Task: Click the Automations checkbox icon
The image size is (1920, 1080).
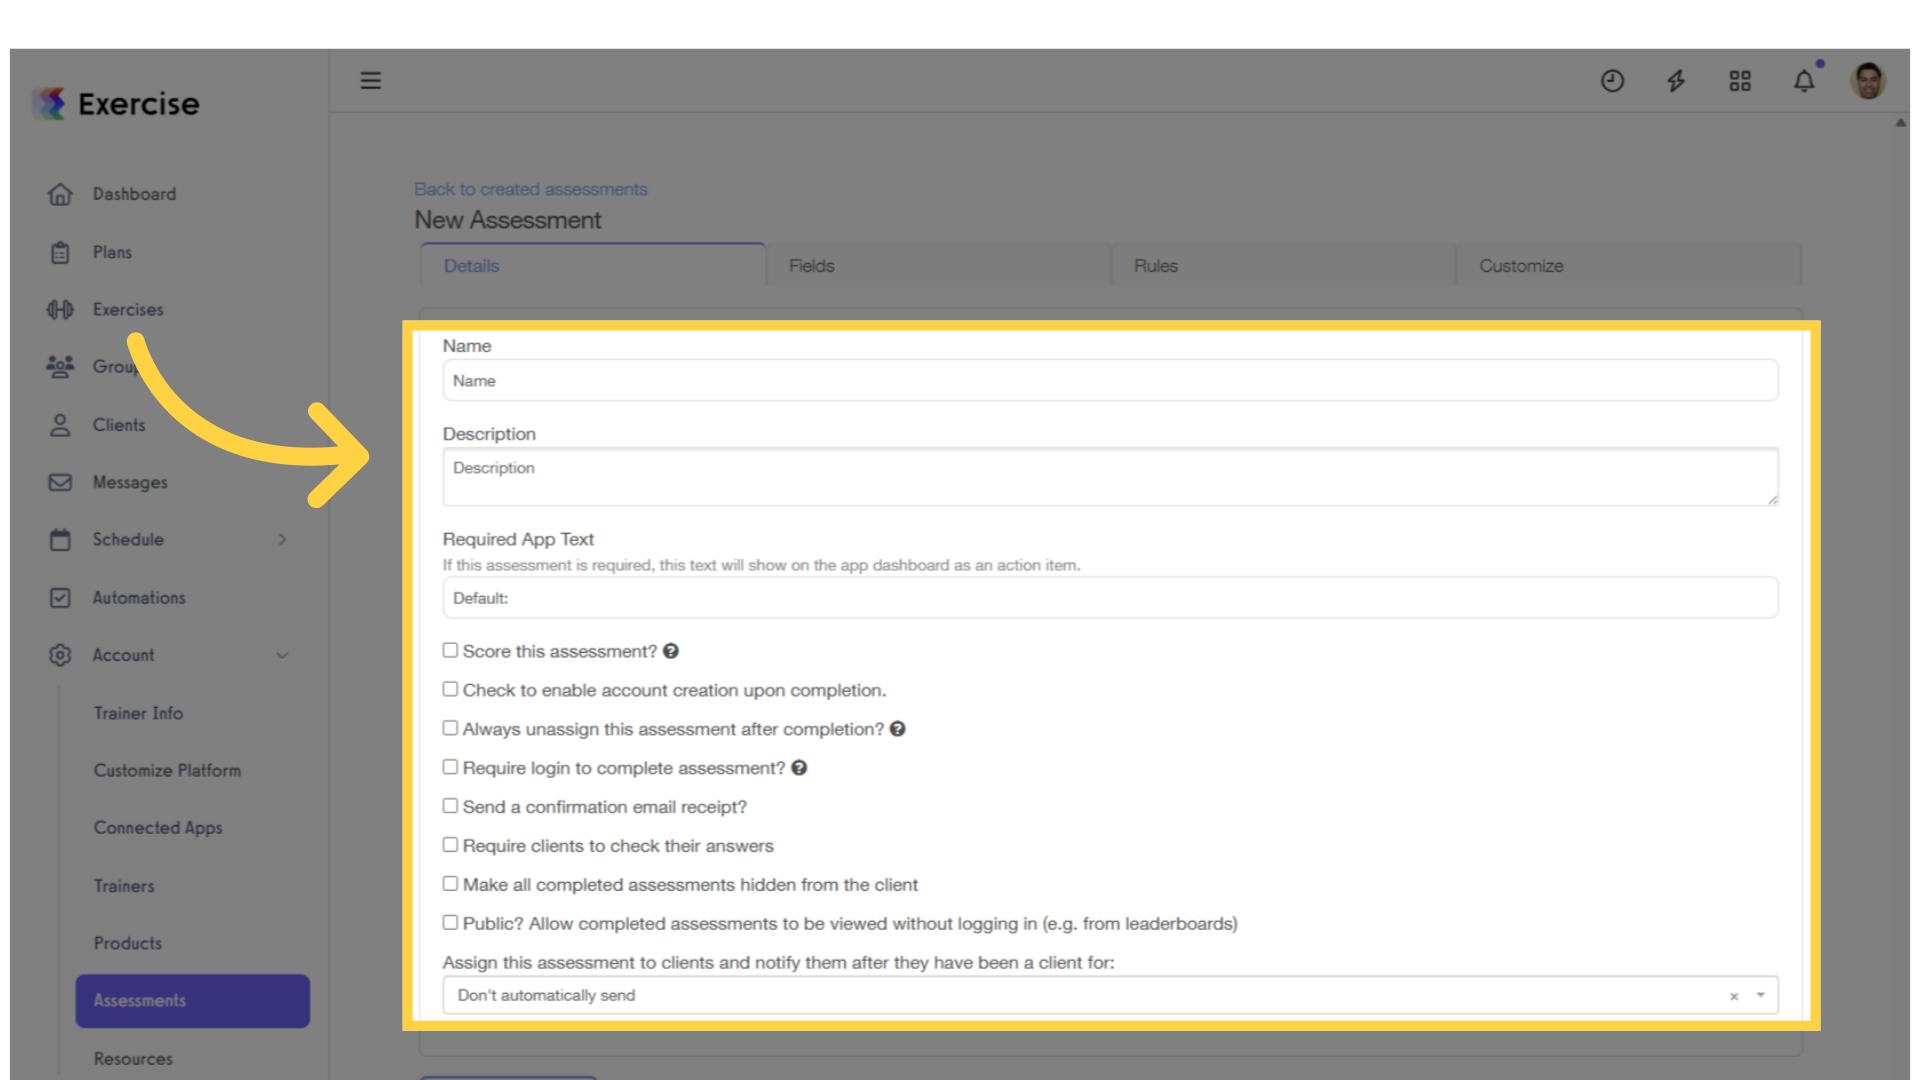Action: [x=60, y=598]
